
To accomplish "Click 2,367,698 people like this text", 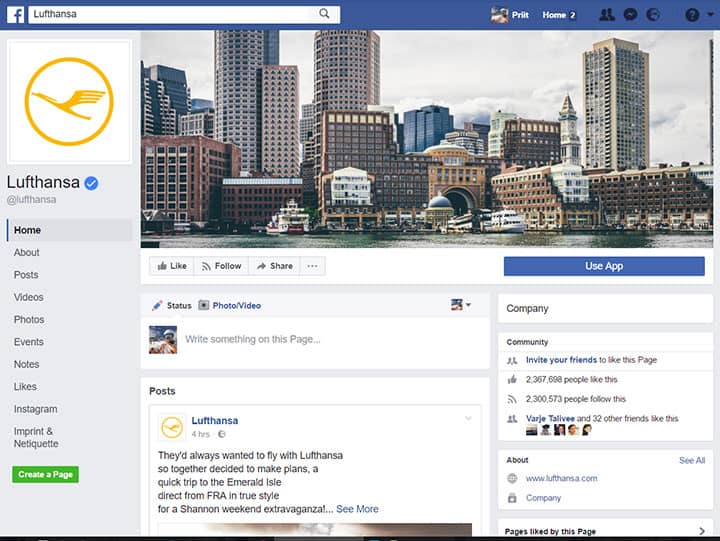I will 572,379.
